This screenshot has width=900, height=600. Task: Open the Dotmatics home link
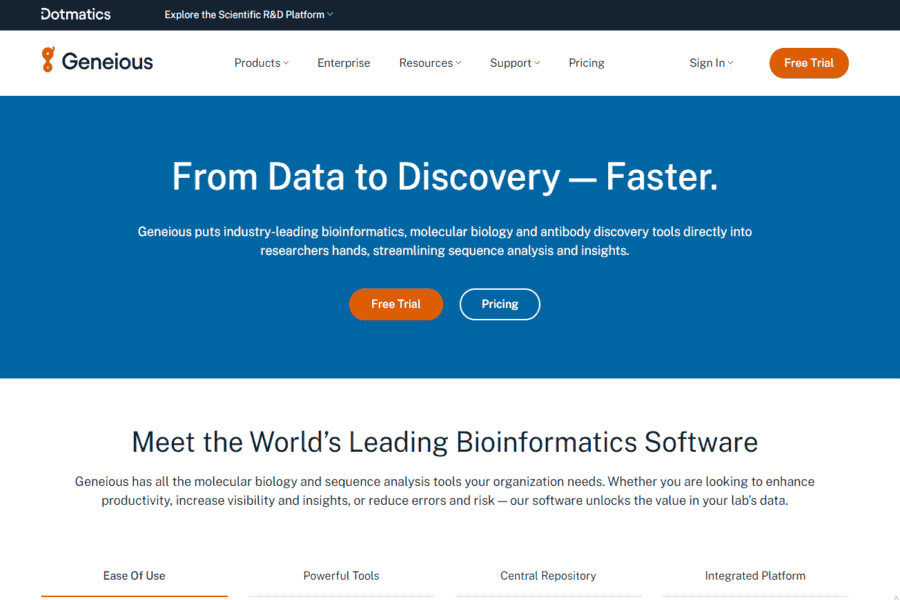[76, 14]
